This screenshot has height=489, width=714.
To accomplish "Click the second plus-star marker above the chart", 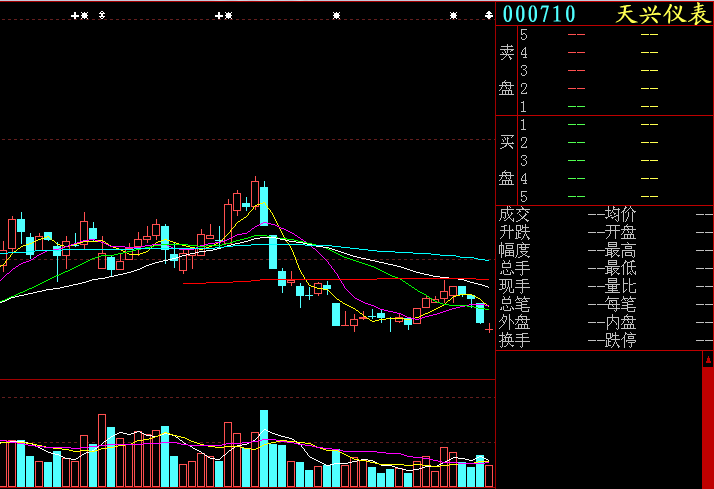I will (x=224, y=15).
